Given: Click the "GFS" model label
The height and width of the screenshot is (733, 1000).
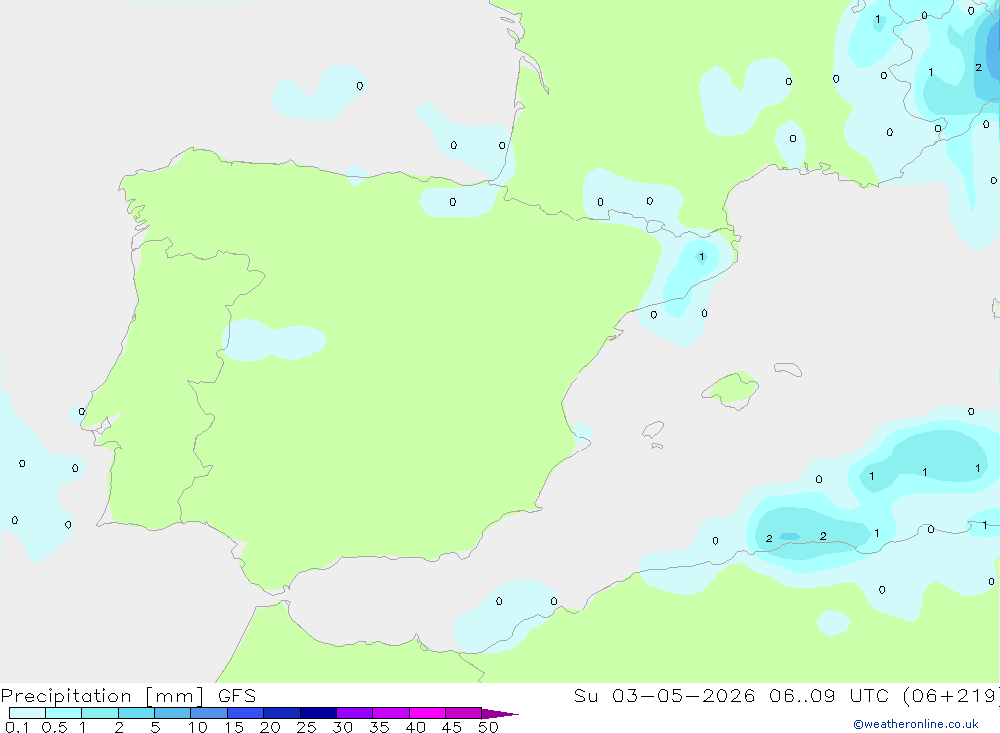Looking at the screenshot, I should [237, 696].
